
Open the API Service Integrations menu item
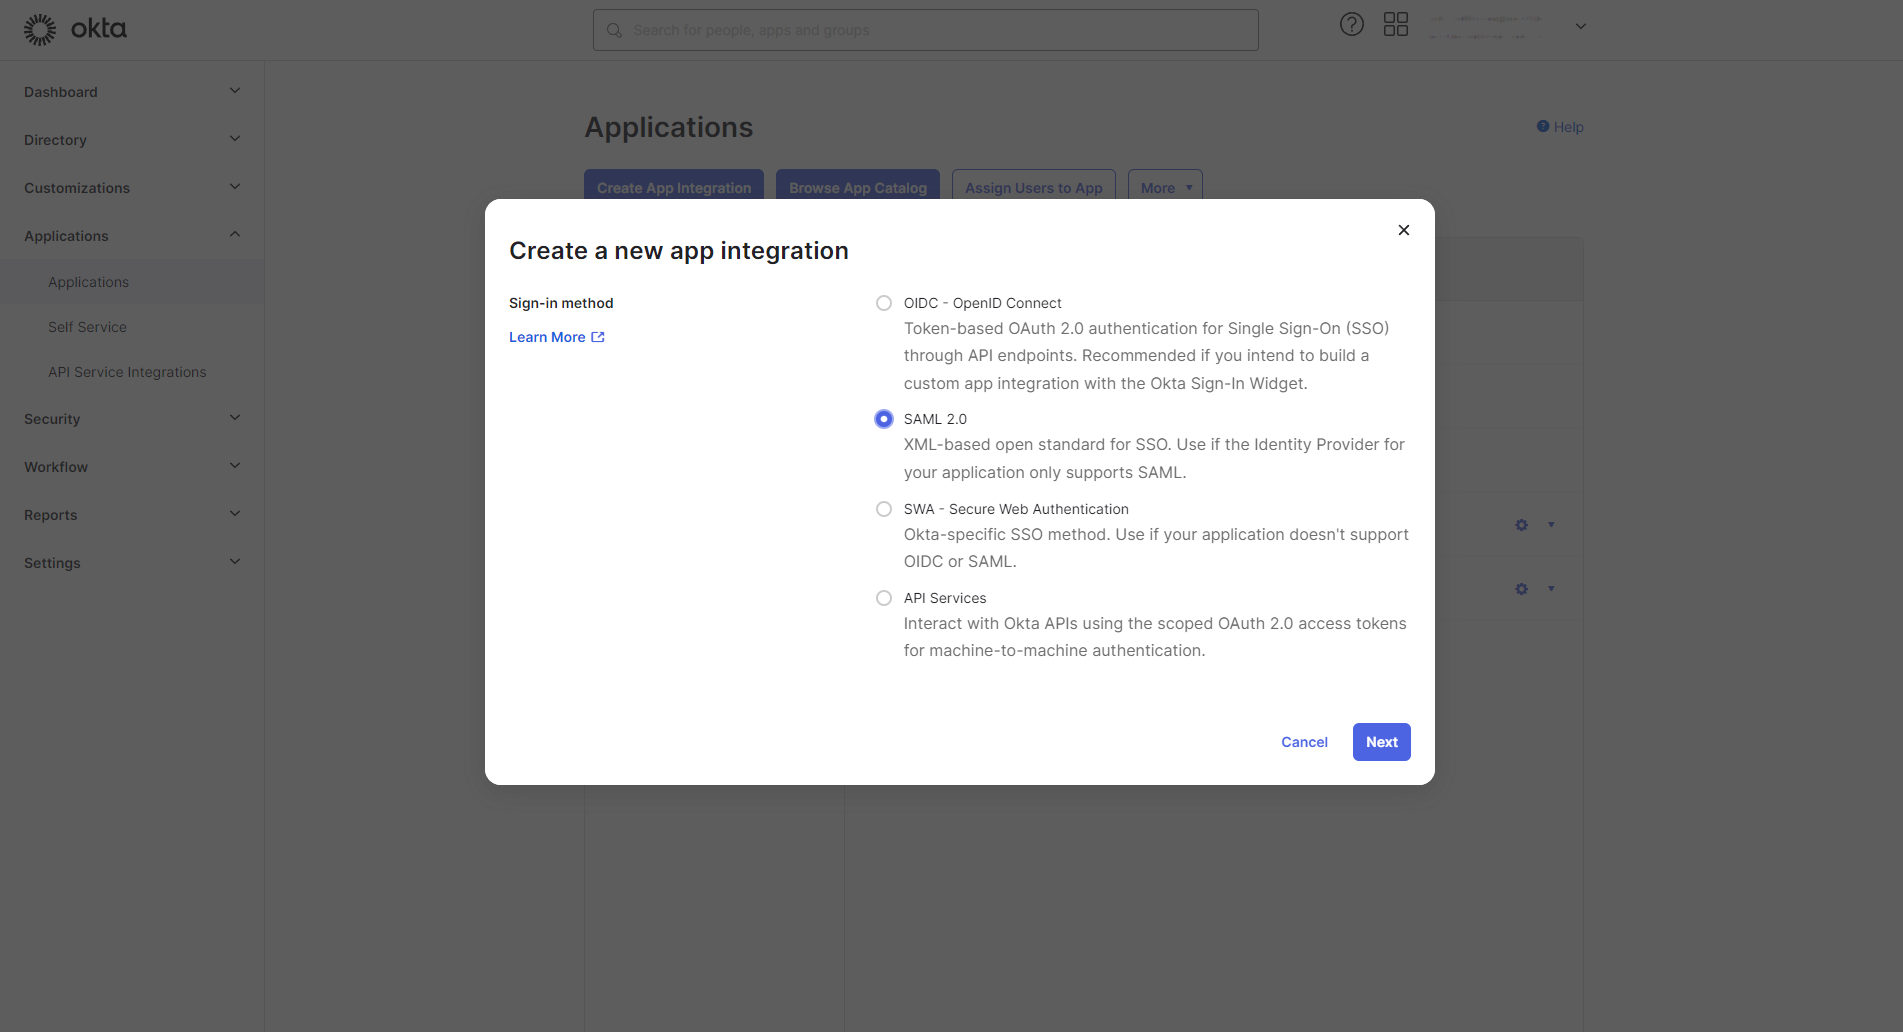coord(127,372)
